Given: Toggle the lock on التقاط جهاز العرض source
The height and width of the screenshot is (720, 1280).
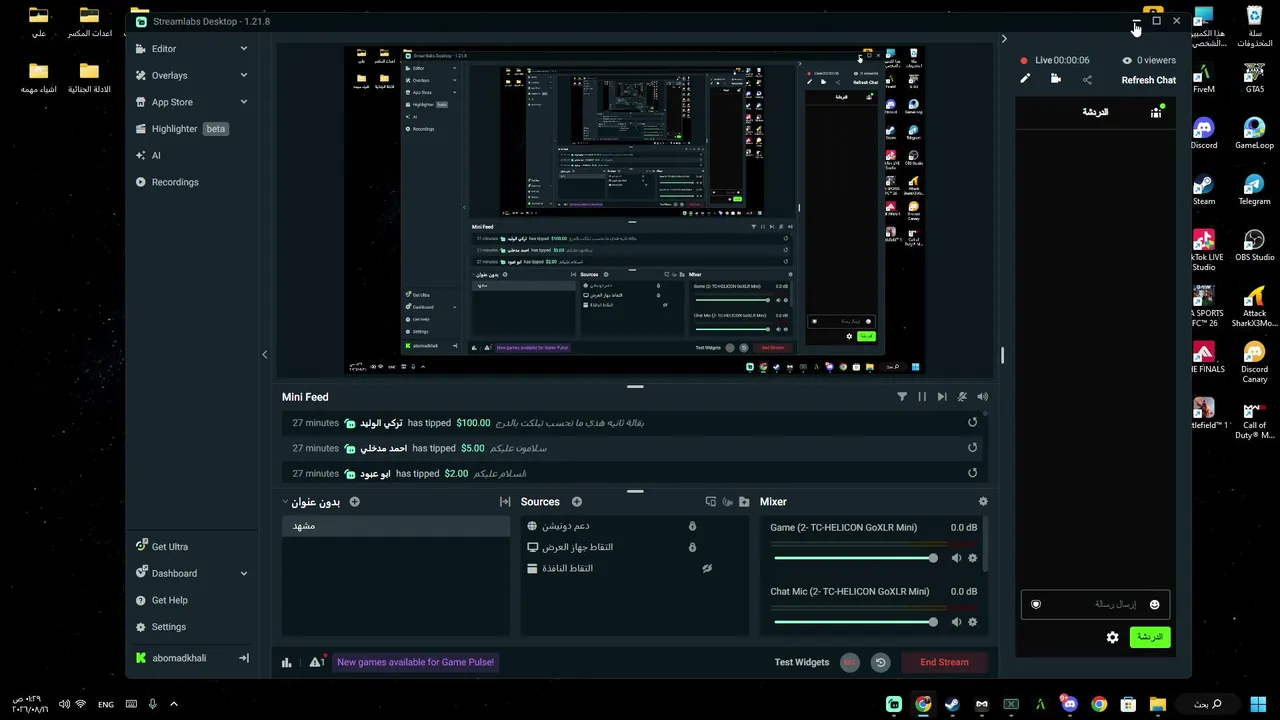Looking at the screenshot, I should click(x=692, y=547).
